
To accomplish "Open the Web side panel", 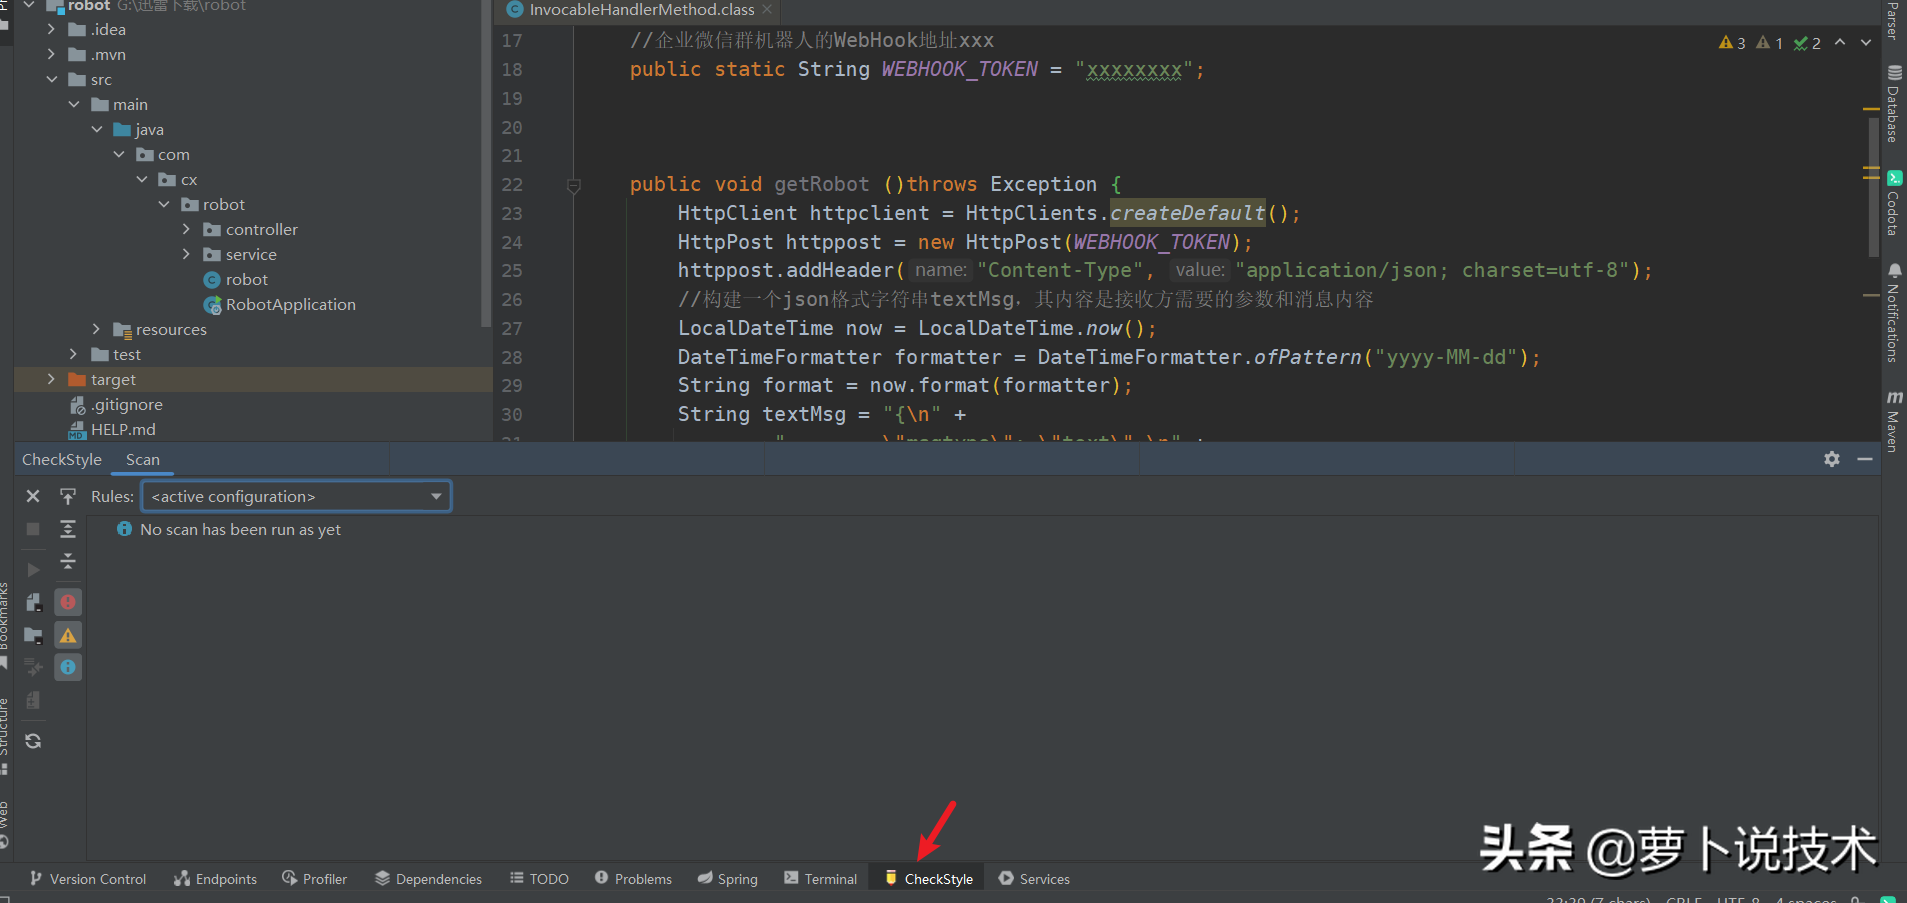I will point(5,824).
